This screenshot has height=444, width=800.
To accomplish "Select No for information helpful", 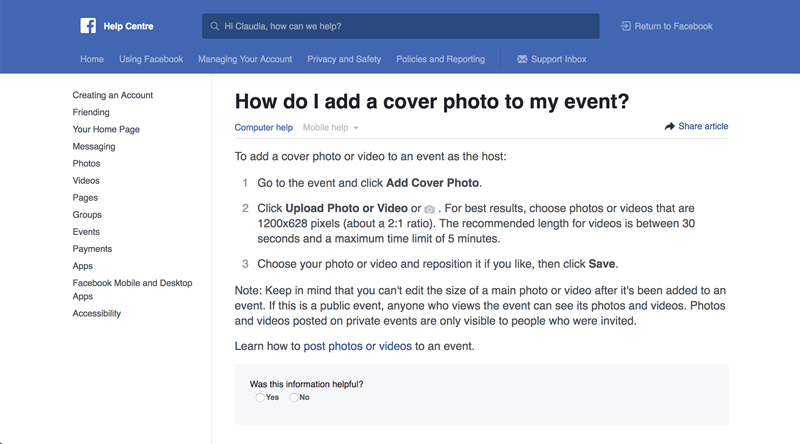I will [x=294, y=397].
